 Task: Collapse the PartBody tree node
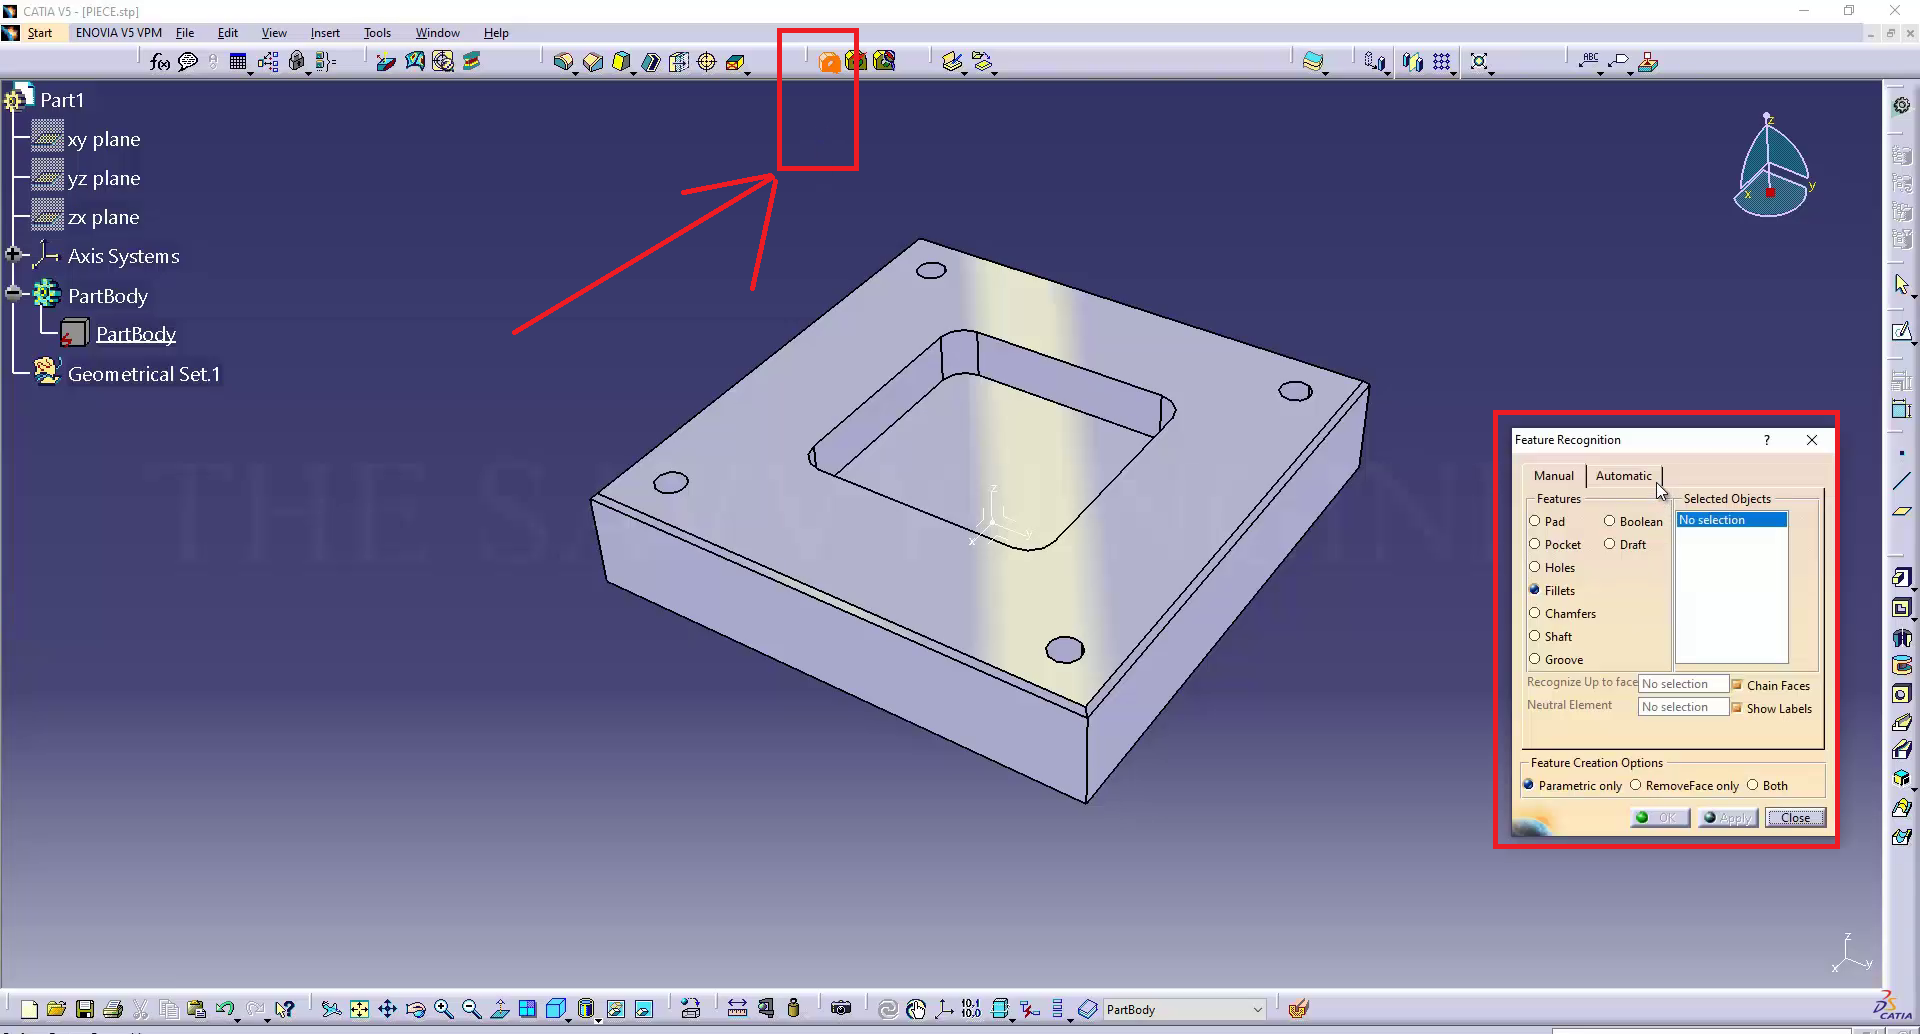point(13,294)
